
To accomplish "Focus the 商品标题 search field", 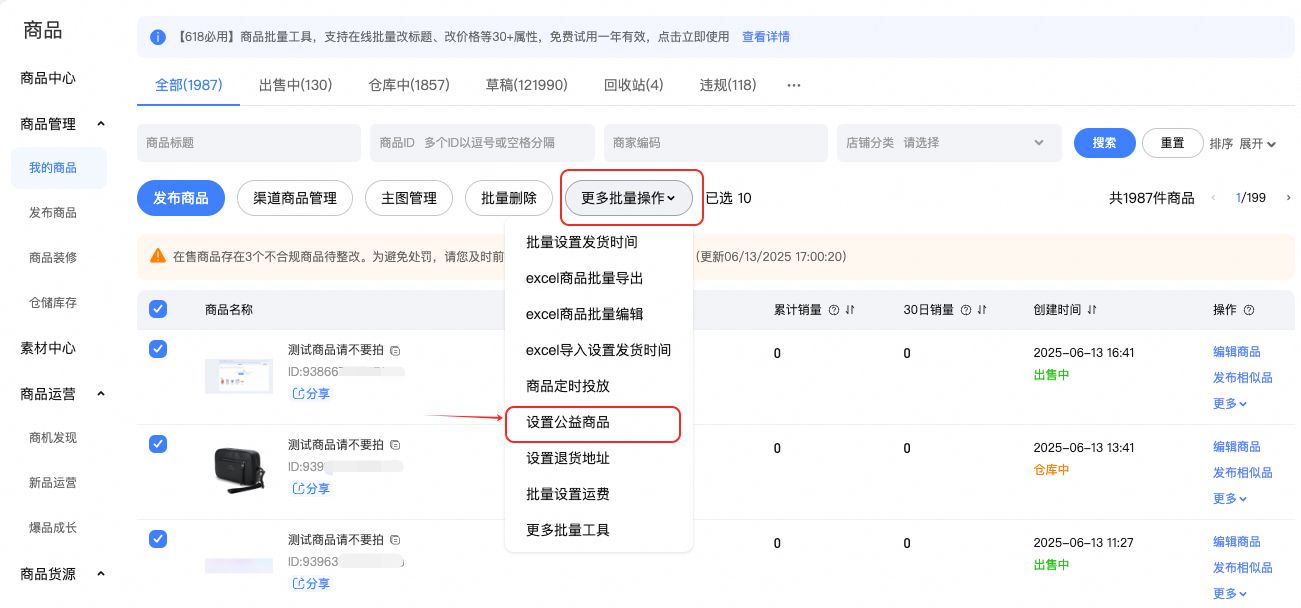I will pyautogui.click(x=249, y=143).
